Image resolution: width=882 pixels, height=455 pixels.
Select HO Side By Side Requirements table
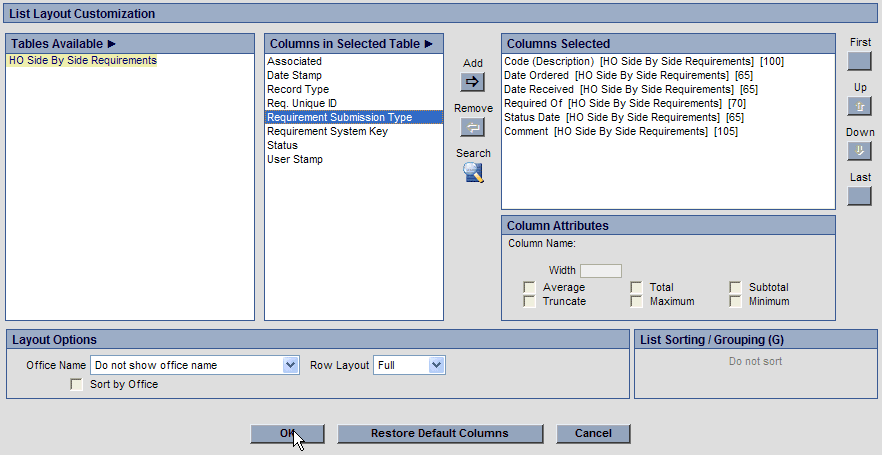point(82,61)
